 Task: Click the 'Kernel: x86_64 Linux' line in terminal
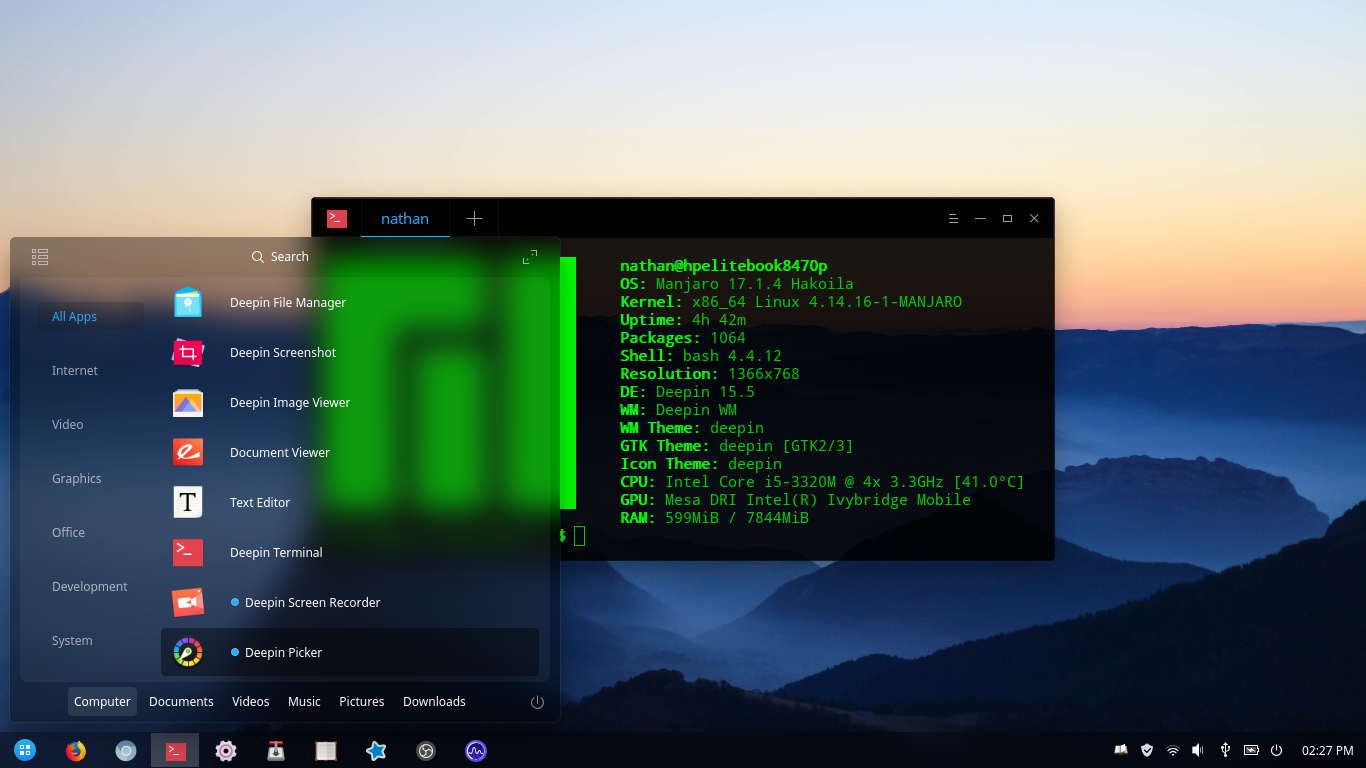coord(791,302)
